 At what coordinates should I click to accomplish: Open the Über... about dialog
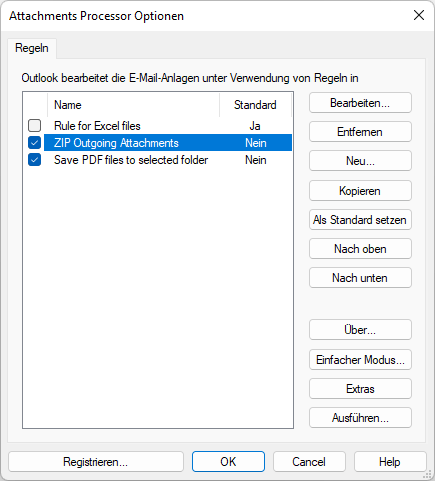point(360,330)
